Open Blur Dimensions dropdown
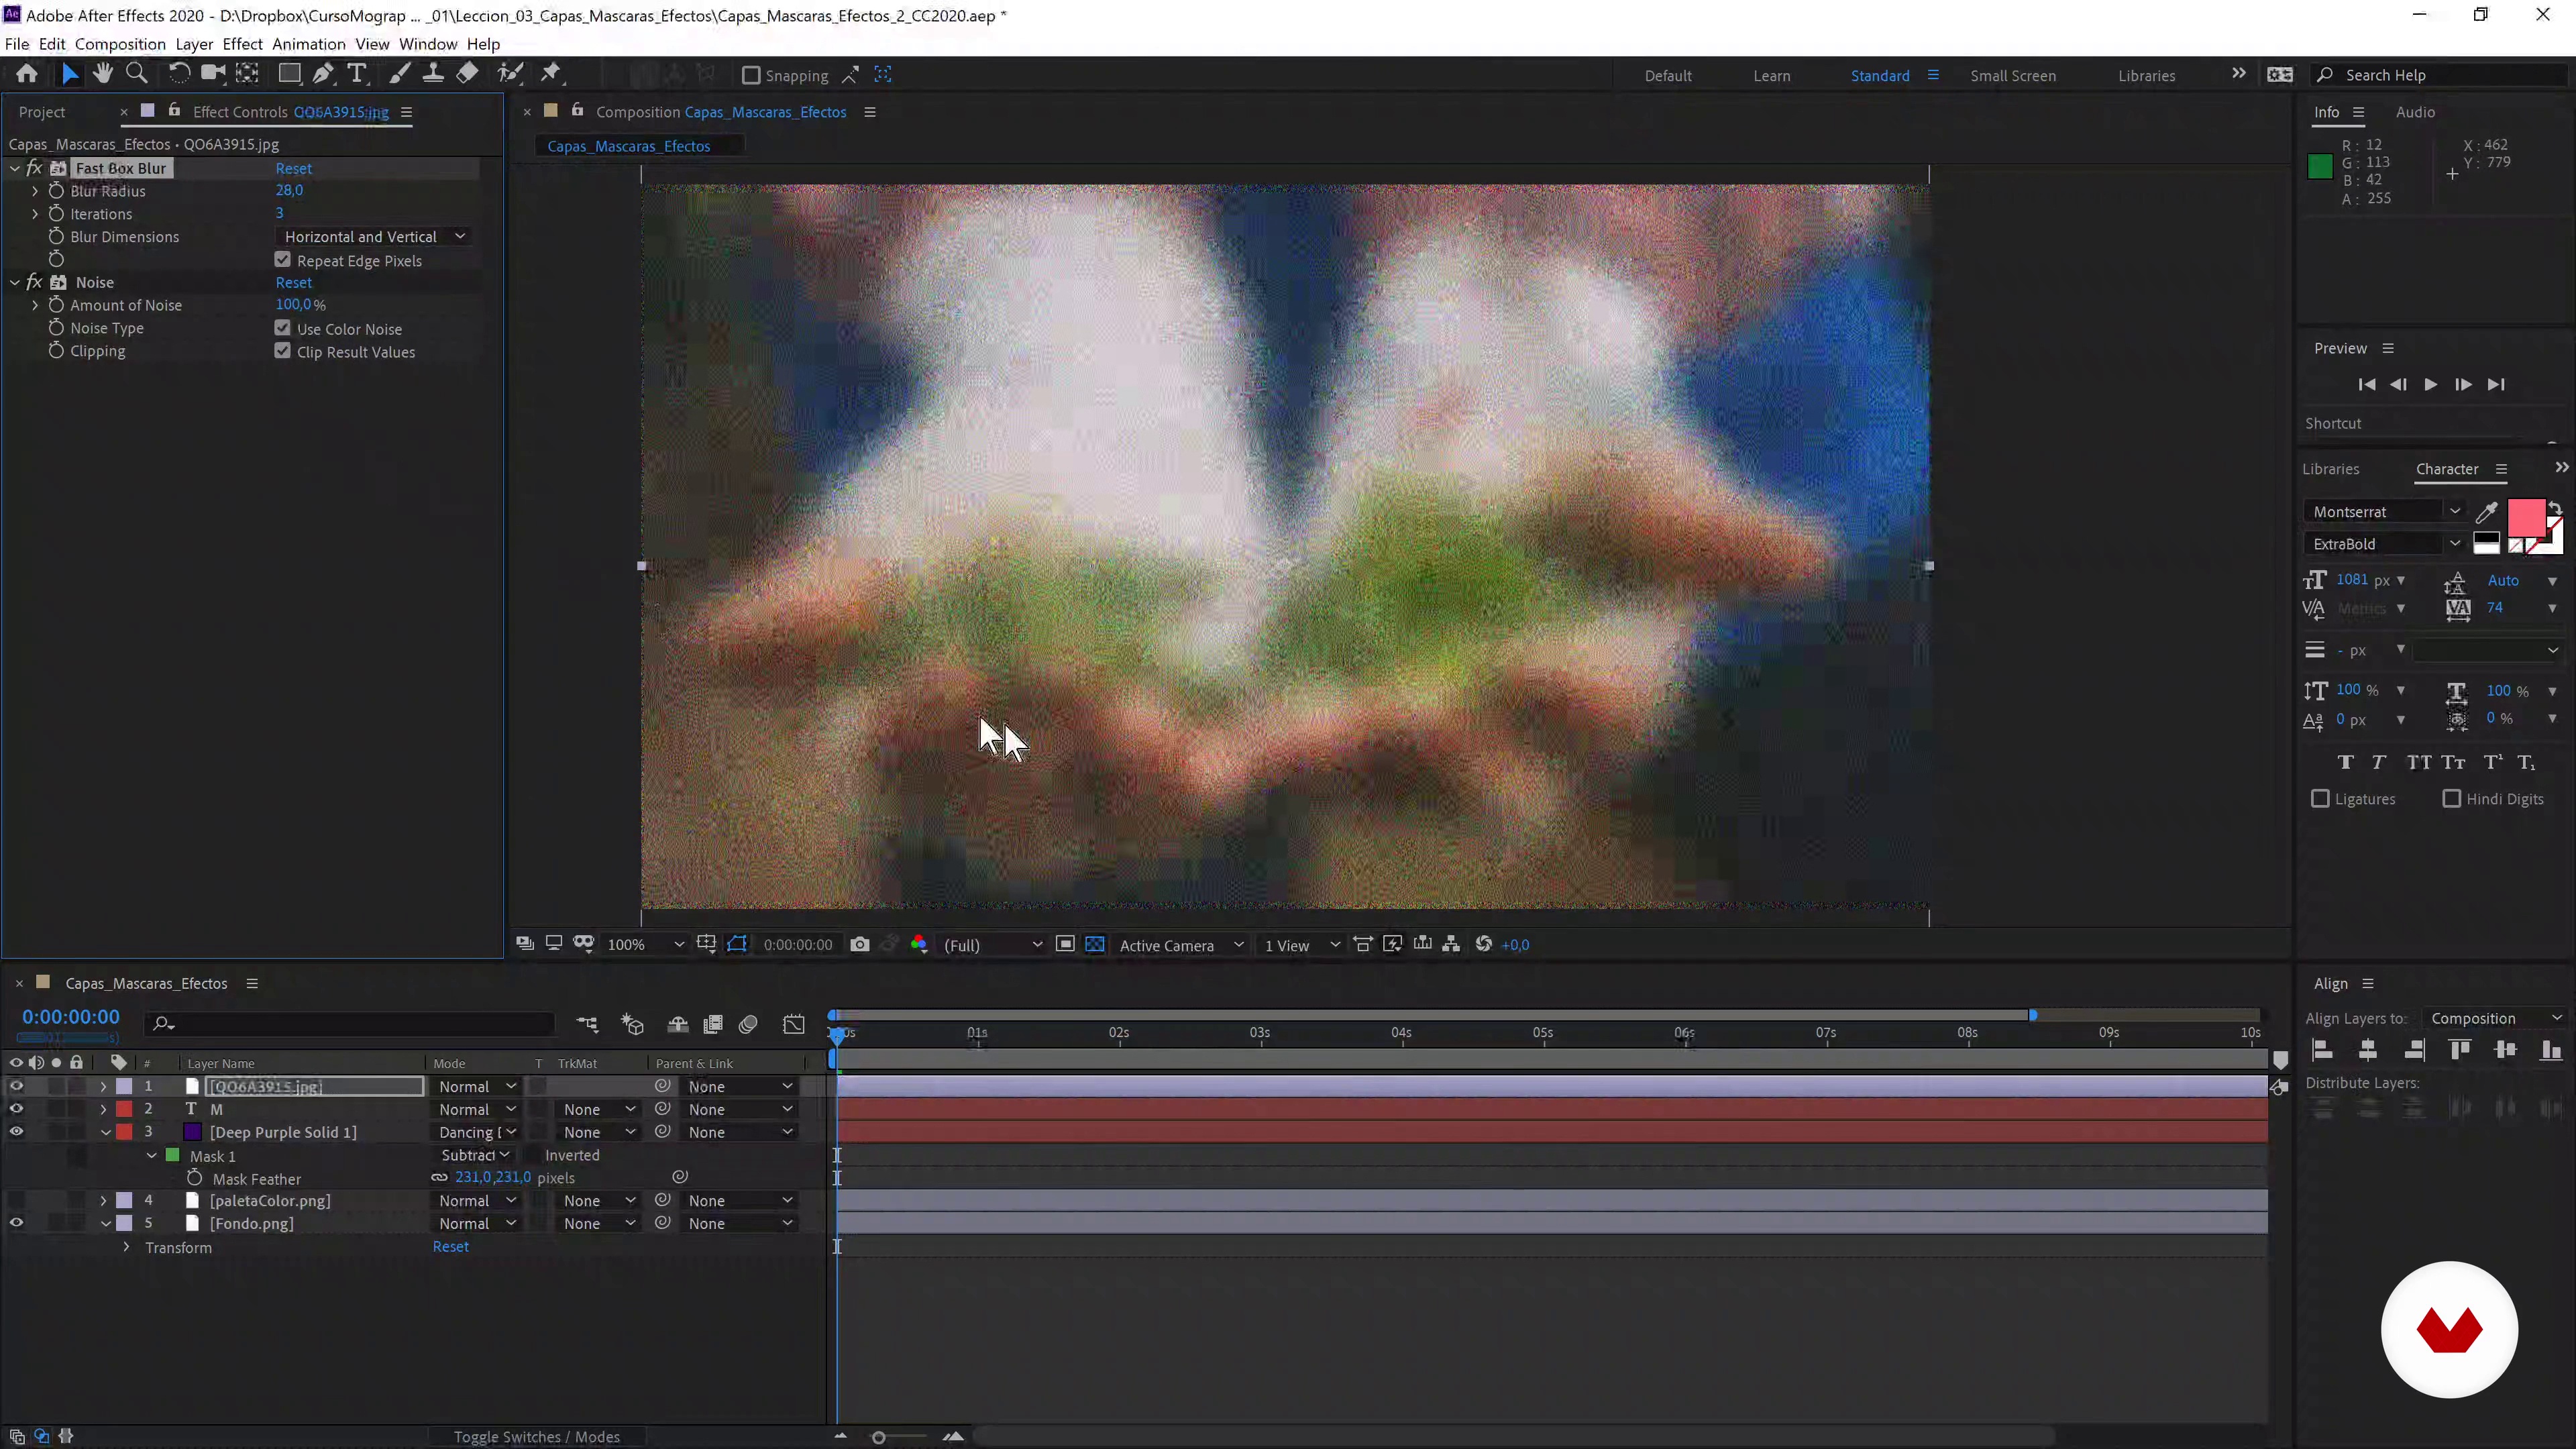Screen dimensions: 2576x1449 [x=374, y=237]
